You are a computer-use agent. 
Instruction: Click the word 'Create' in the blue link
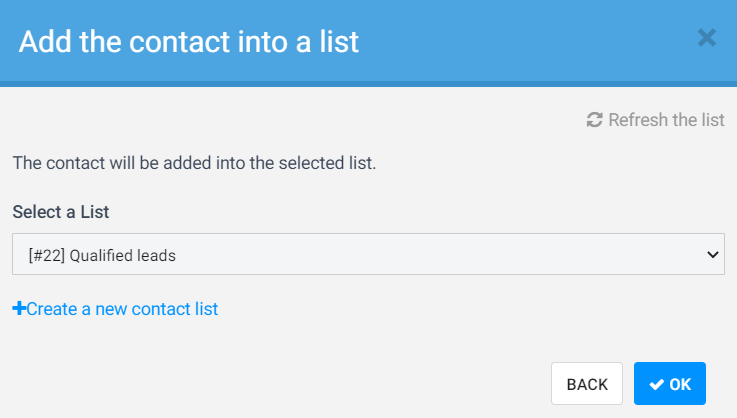[52, 309]
